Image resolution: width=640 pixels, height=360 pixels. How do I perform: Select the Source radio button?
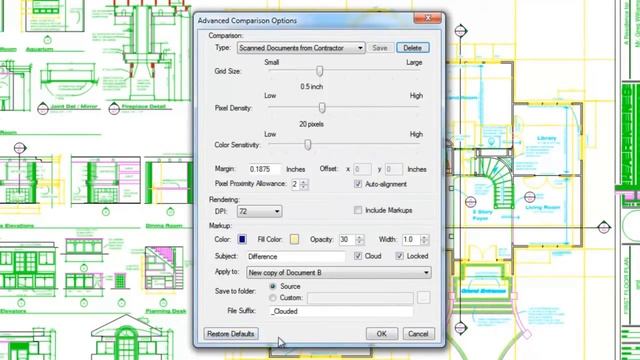(273, 287)
